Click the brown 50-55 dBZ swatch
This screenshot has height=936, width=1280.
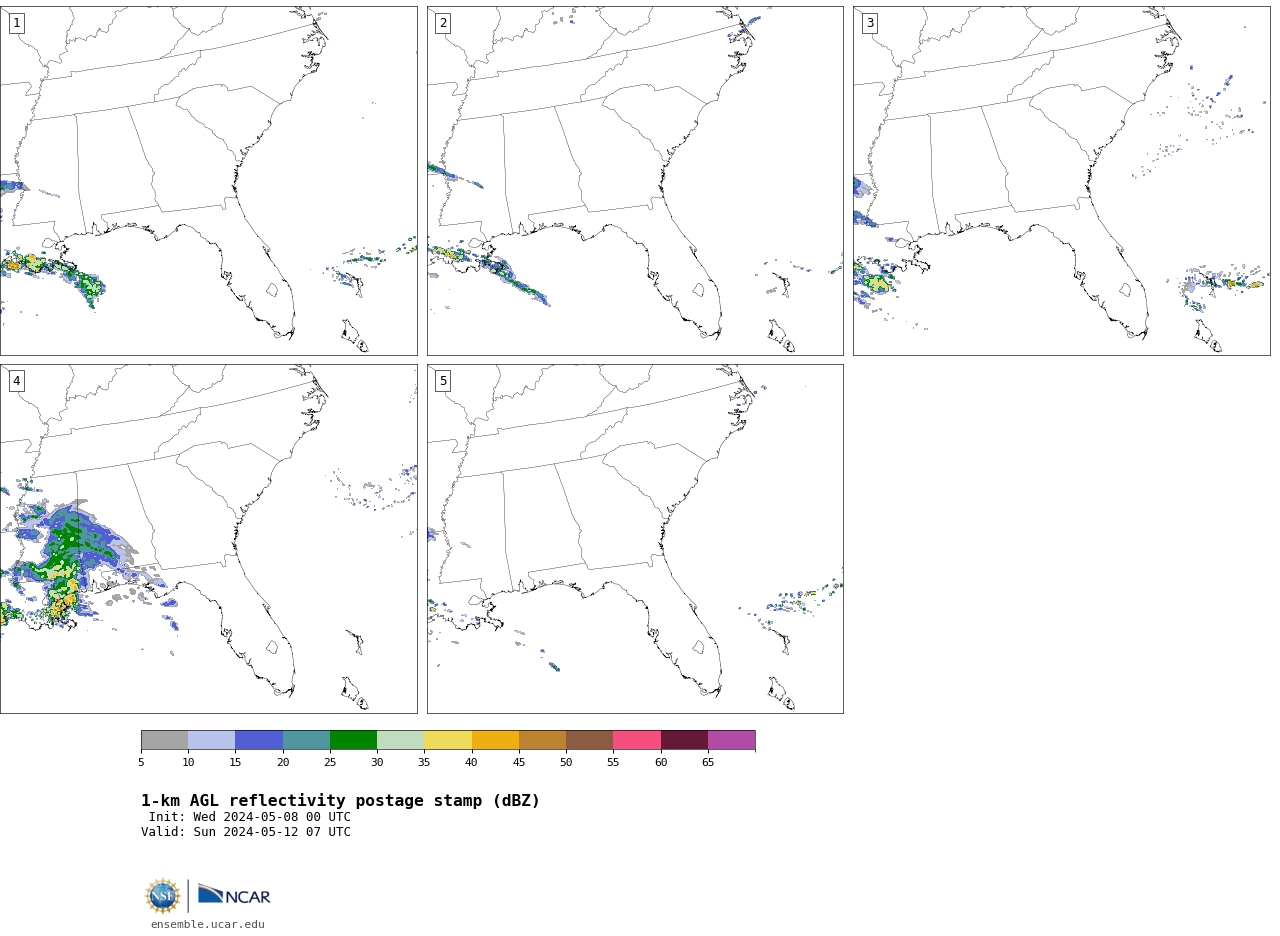(590, 740)
